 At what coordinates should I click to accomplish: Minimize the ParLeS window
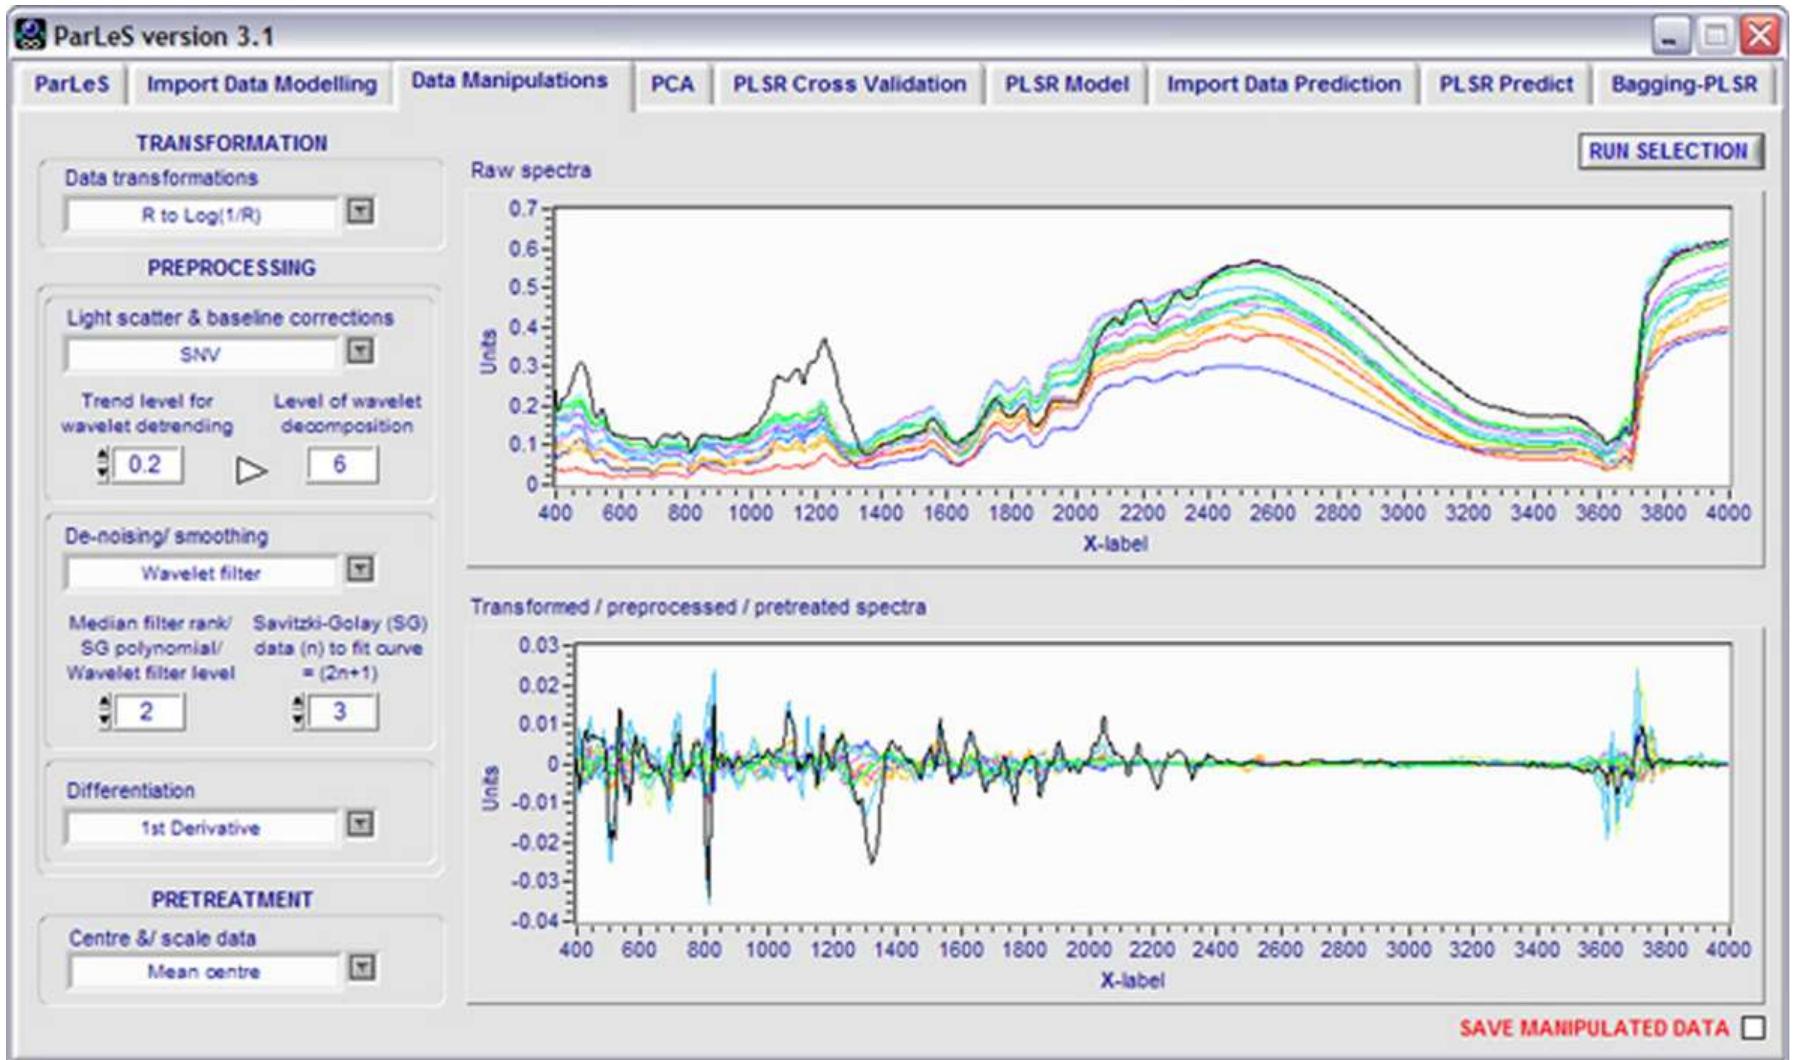click(x=1669, y=37)
